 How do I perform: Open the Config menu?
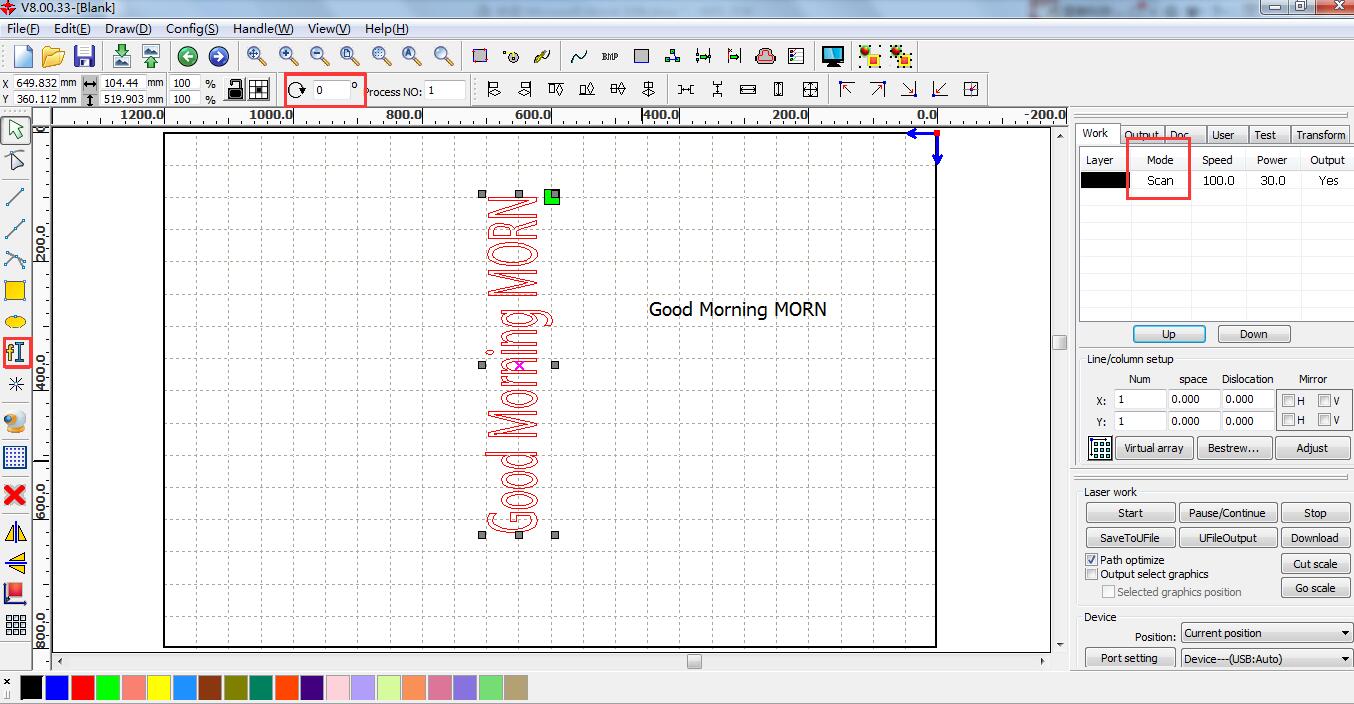tap(192, 29)
